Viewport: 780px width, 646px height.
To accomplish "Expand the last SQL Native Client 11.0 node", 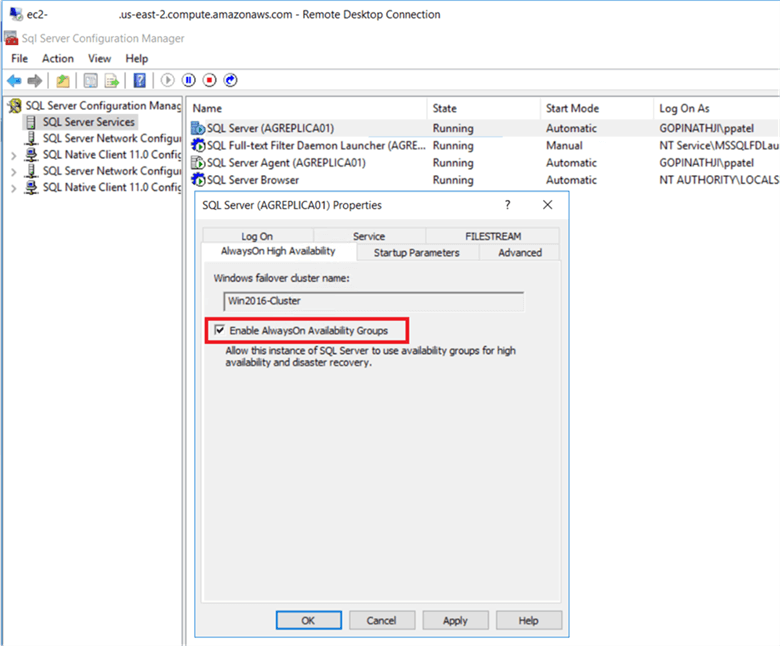I will [13, 188].
